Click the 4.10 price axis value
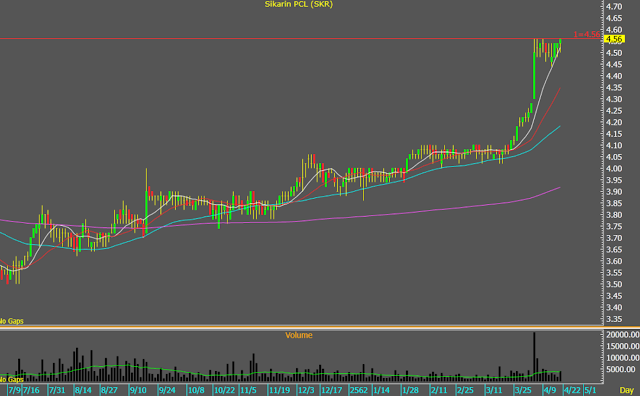Viewport: 640px width, 396px height. [x=614, y=145]
